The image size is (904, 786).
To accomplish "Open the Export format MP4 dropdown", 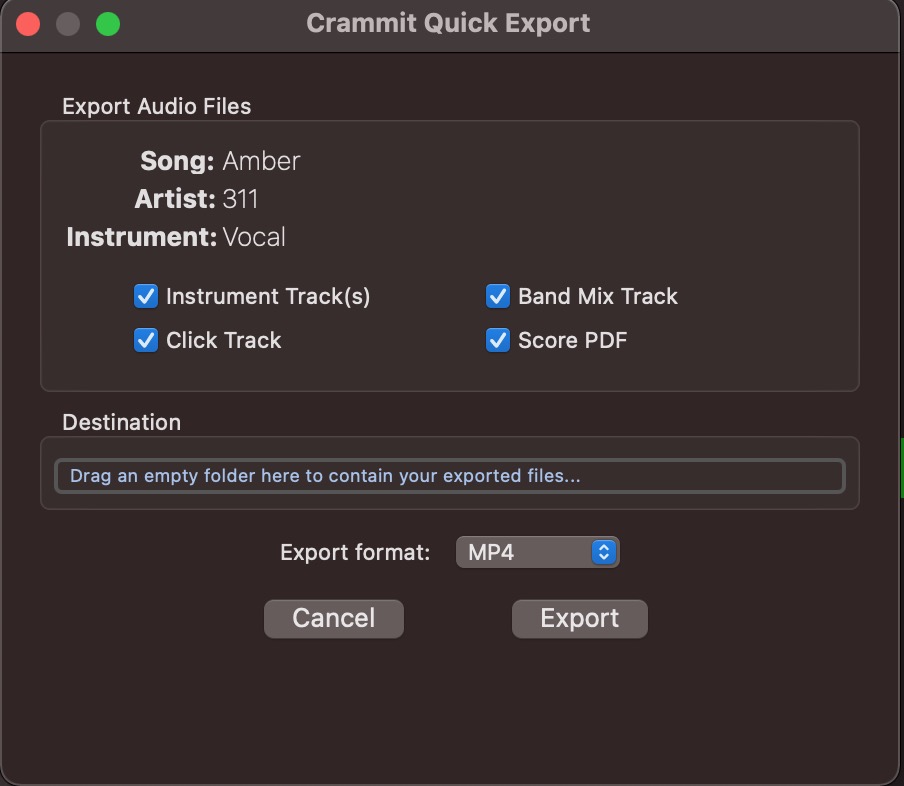I will point(537,552).
